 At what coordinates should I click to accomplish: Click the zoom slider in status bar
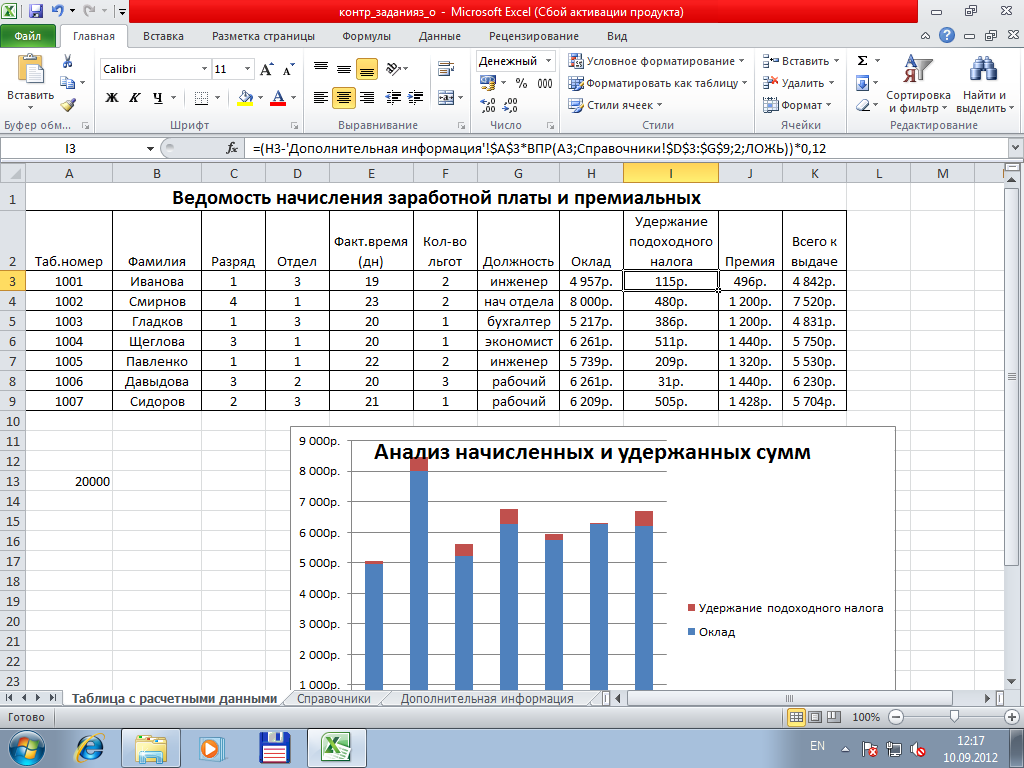[x=955, y=717]
